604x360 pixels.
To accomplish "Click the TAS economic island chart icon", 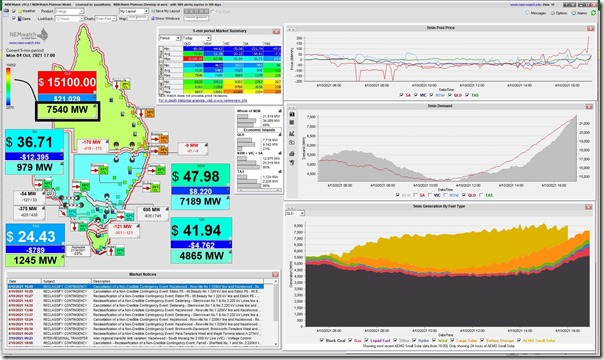I will tap(280, 171).
